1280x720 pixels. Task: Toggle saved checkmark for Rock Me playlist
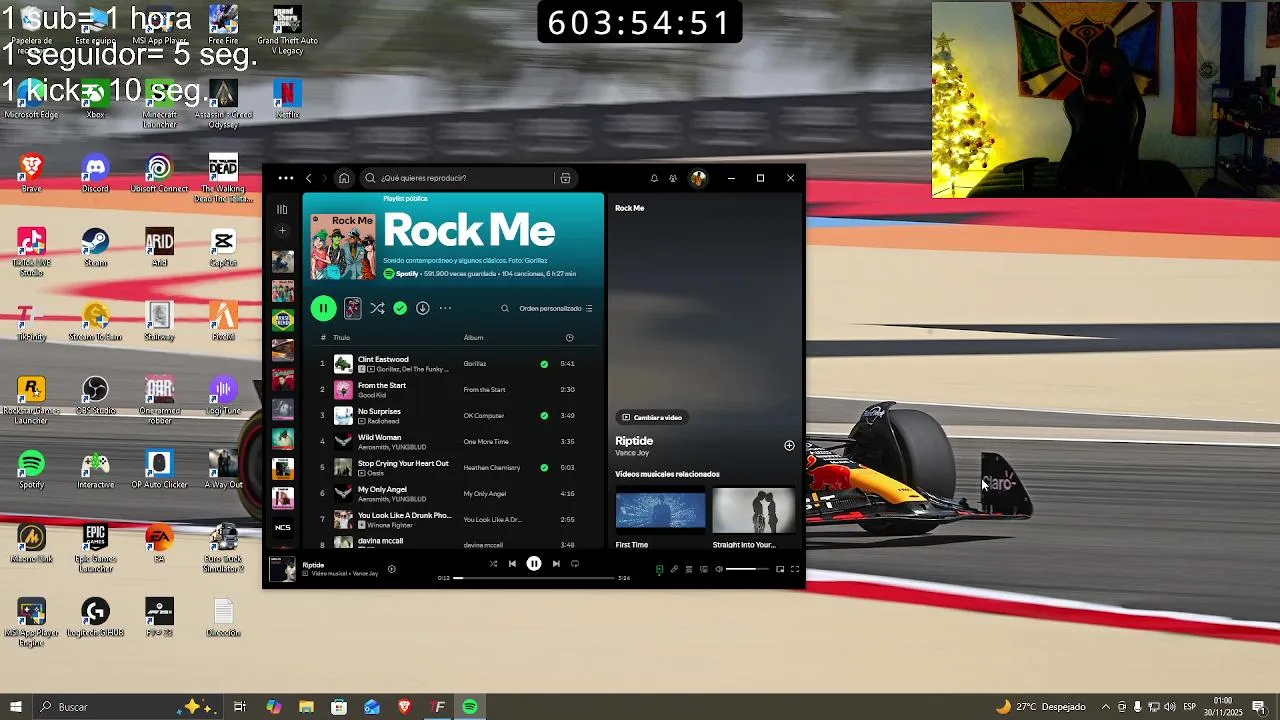(400, 308)
